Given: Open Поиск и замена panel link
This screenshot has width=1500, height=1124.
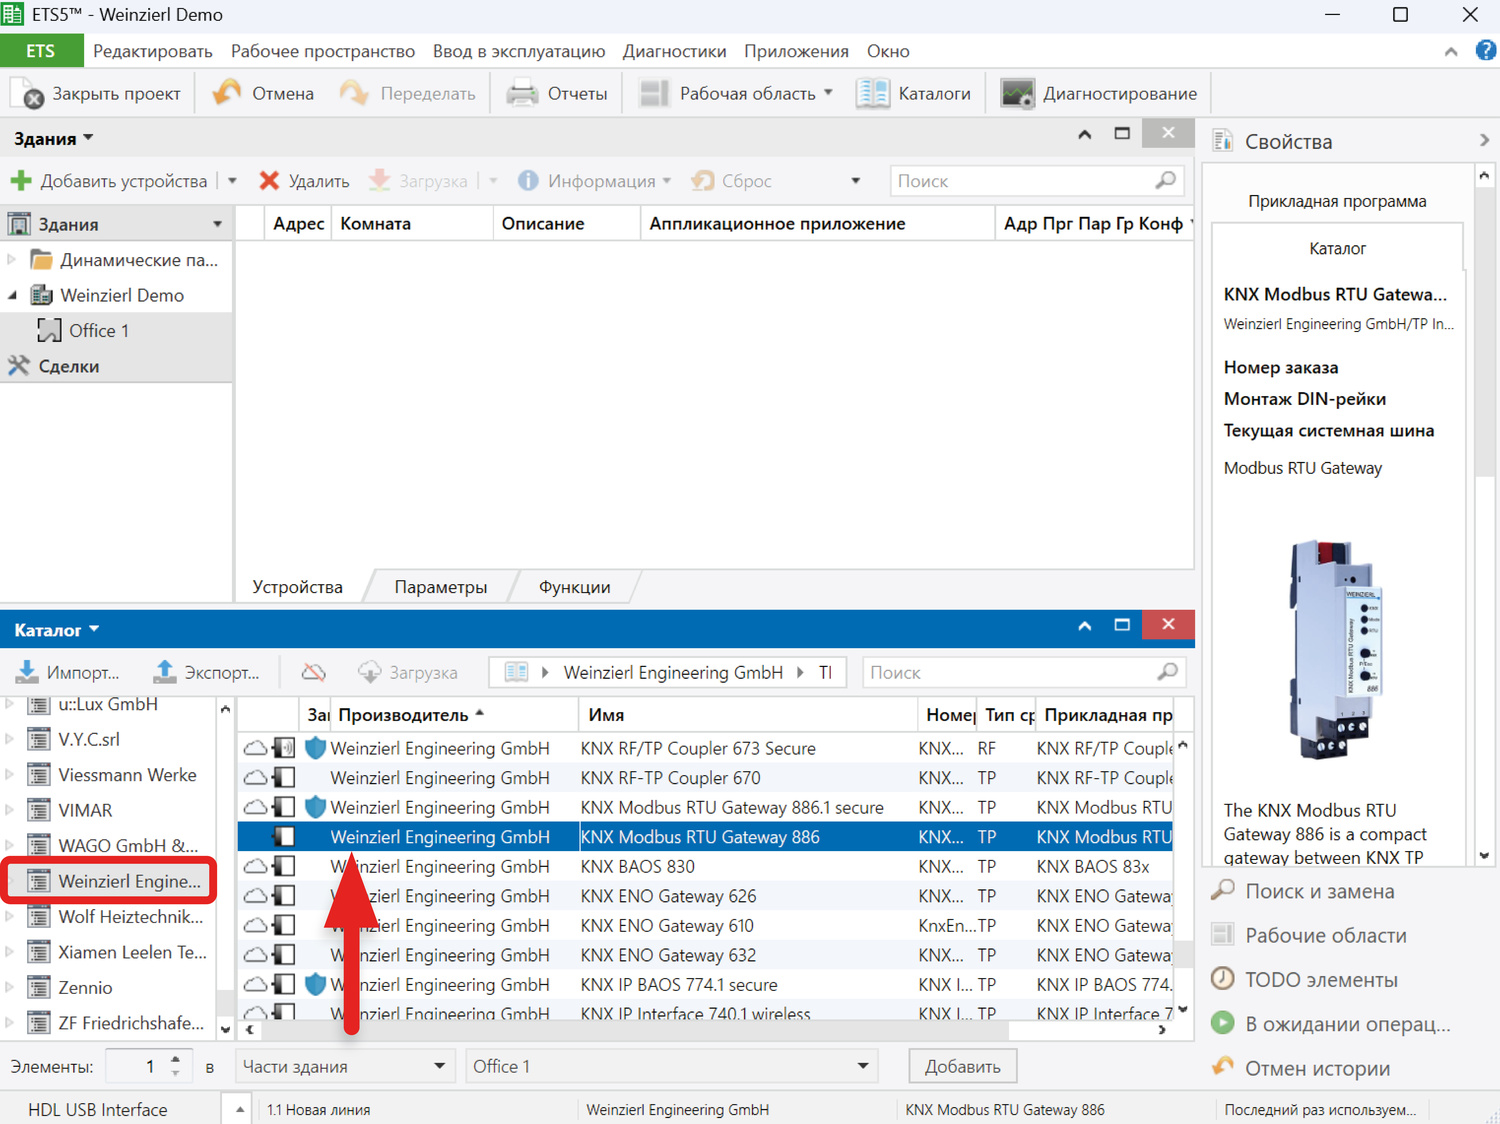Looking at the screenshot, I should (x=1318, y=891).
